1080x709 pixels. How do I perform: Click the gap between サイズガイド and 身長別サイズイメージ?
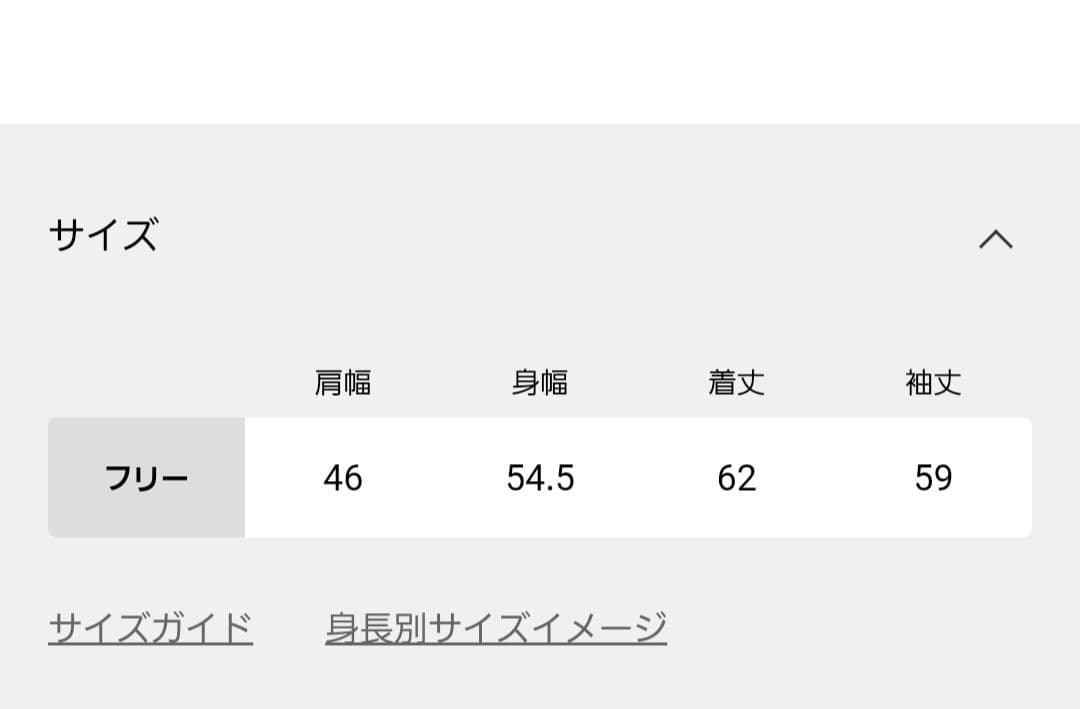[289, 629]
